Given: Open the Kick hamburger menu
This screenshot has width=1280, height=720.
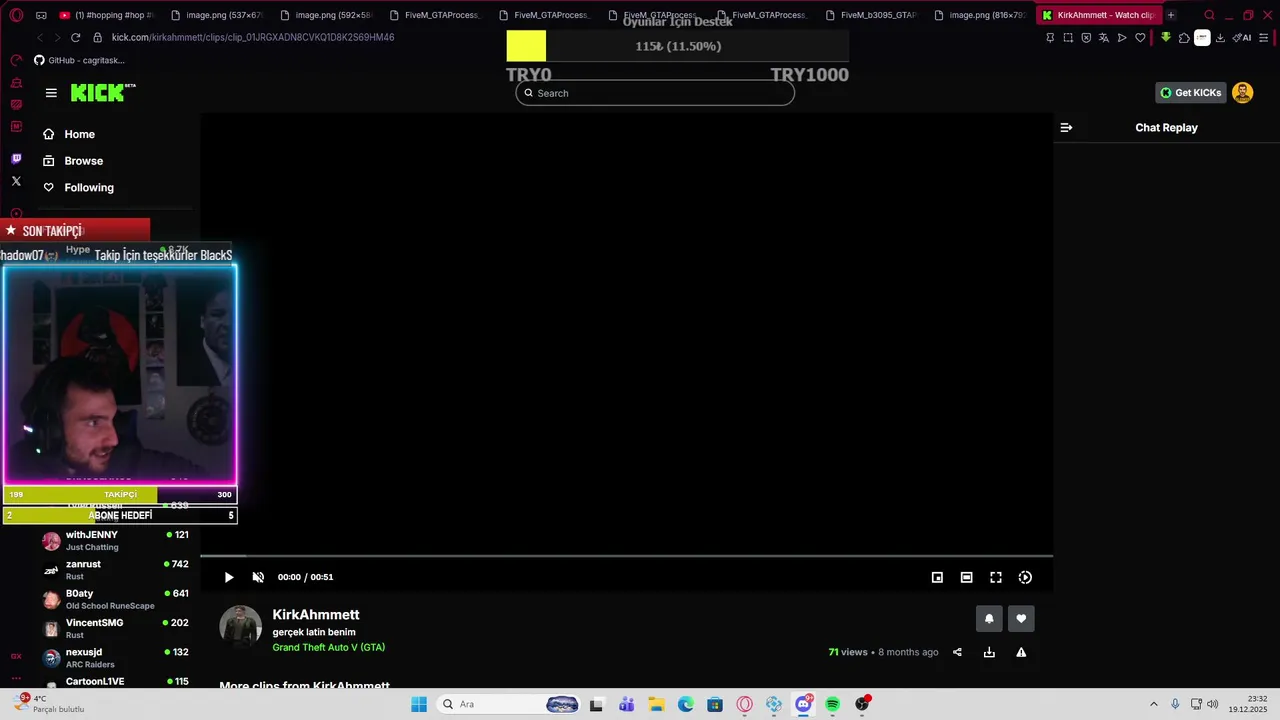Looking at the screenshot, I should pos(51,93).
